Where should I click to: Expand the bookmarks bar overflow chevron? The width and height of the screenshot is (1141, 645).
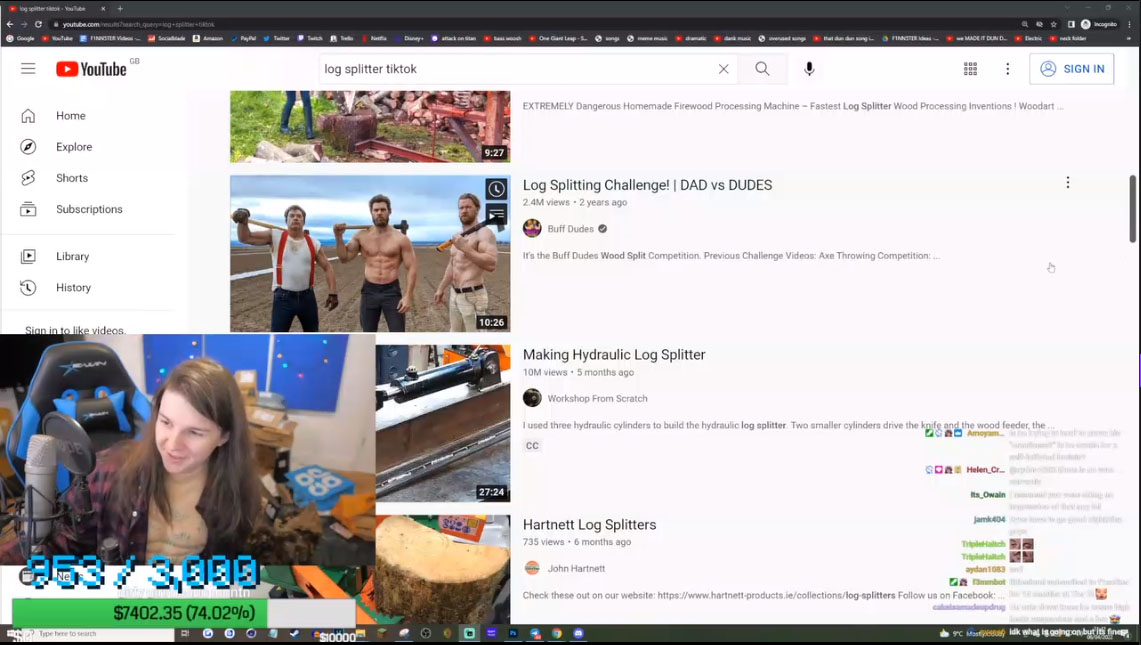point(1129,38)
